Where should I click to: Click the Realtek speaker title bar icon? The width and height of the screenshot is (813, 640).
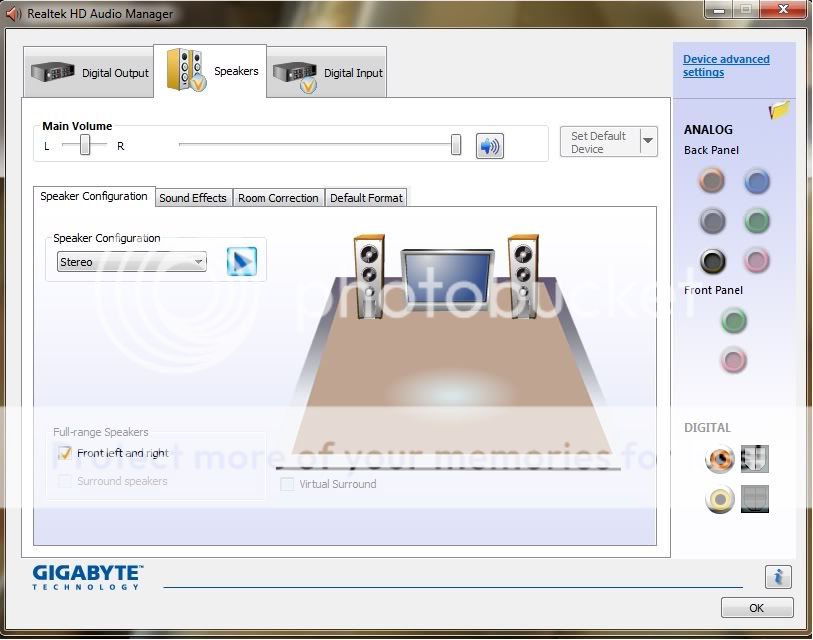[x=13, y=13]
